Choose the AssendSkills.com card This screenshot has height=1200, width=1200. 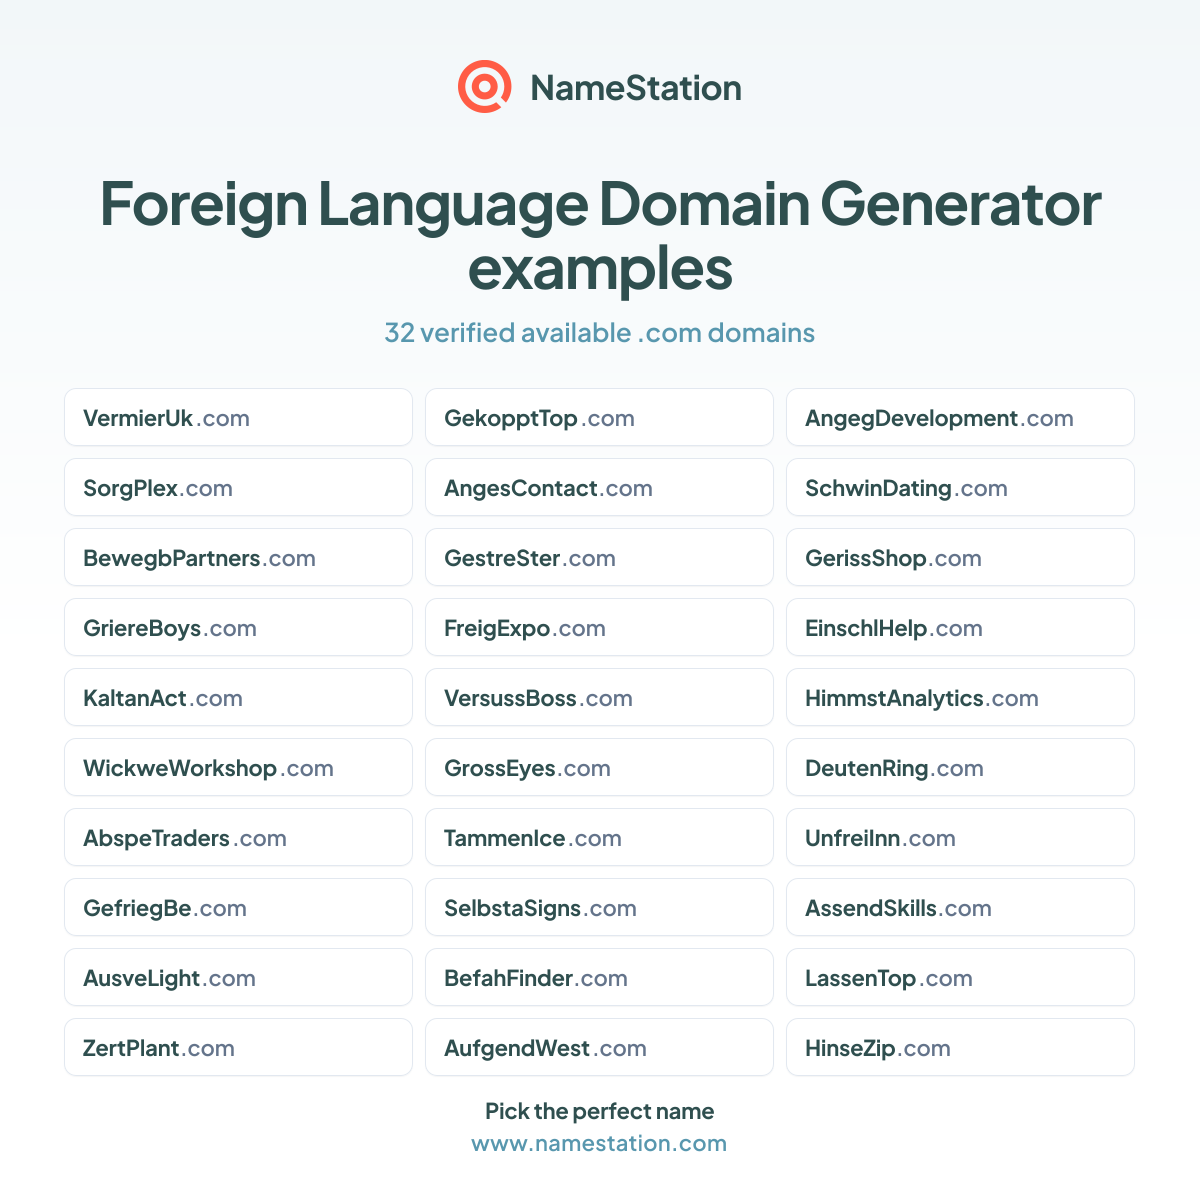[x=961, y=907]
